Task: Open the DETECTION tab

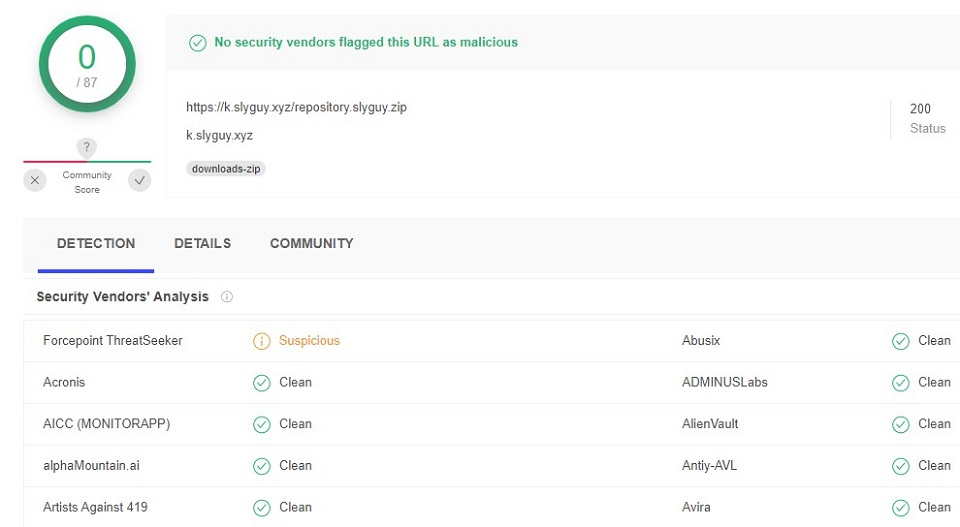Action: coord(96,243)
